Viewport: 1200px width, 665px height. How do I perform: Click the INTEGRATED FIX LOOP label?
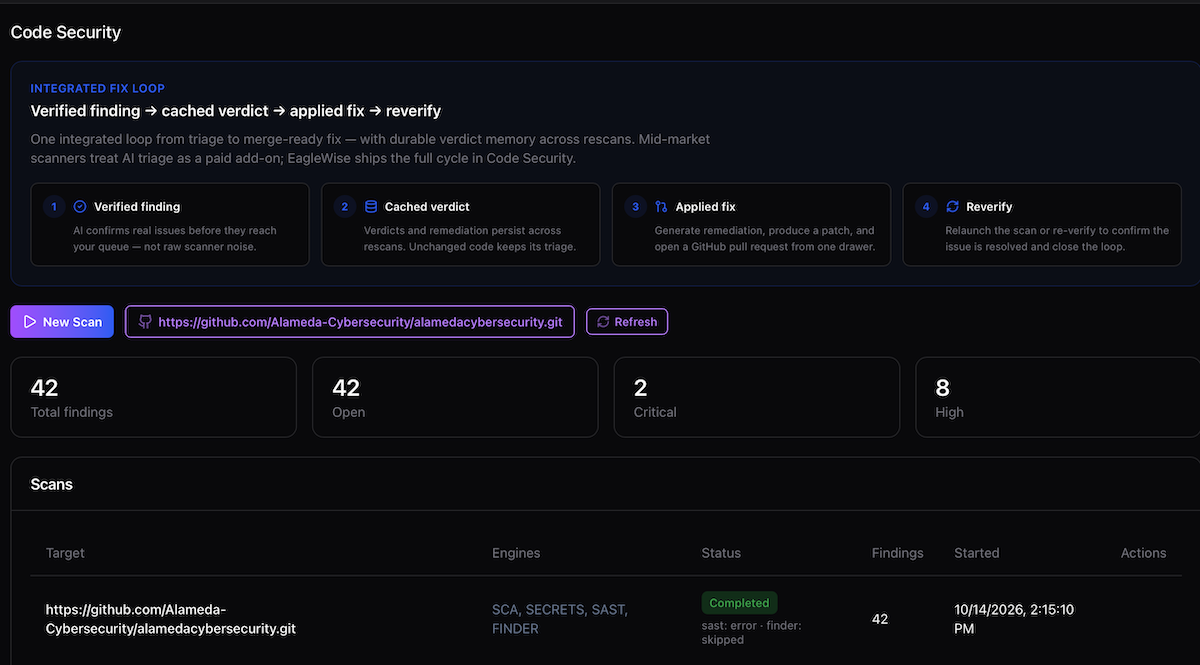[x=98, y=89]
